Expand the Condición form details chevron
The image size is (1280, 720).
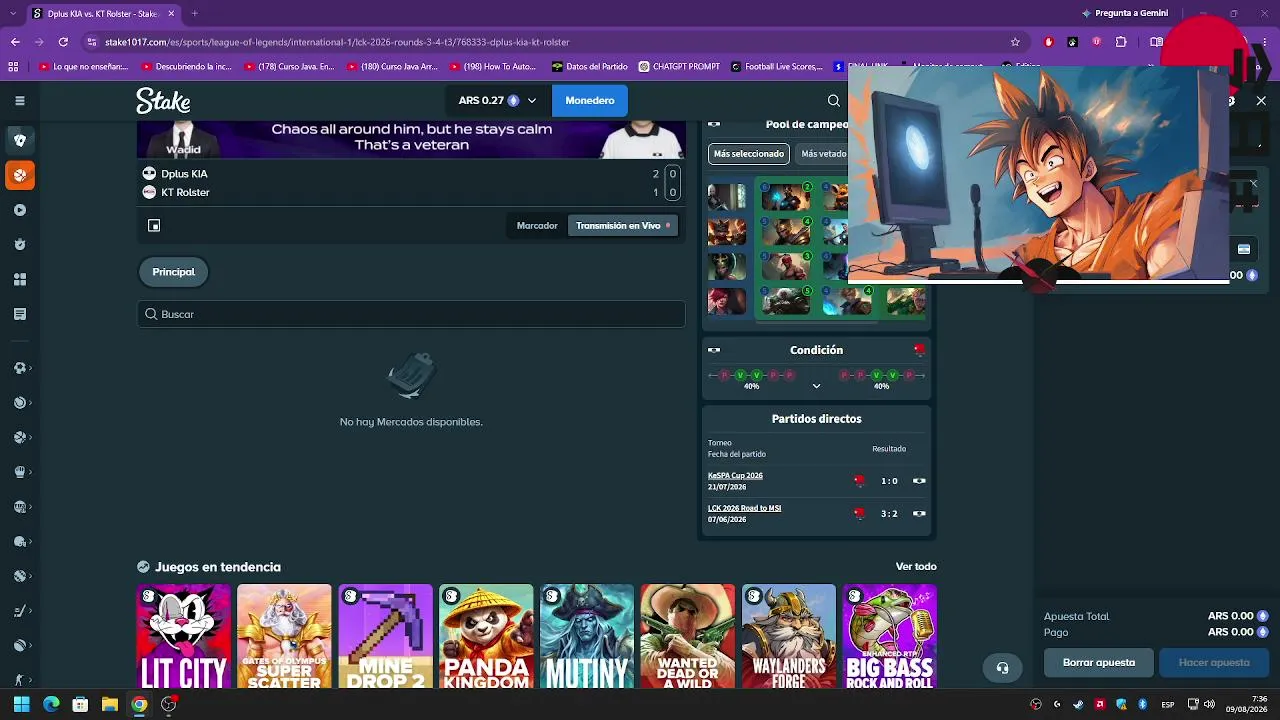tap(816, 386)
